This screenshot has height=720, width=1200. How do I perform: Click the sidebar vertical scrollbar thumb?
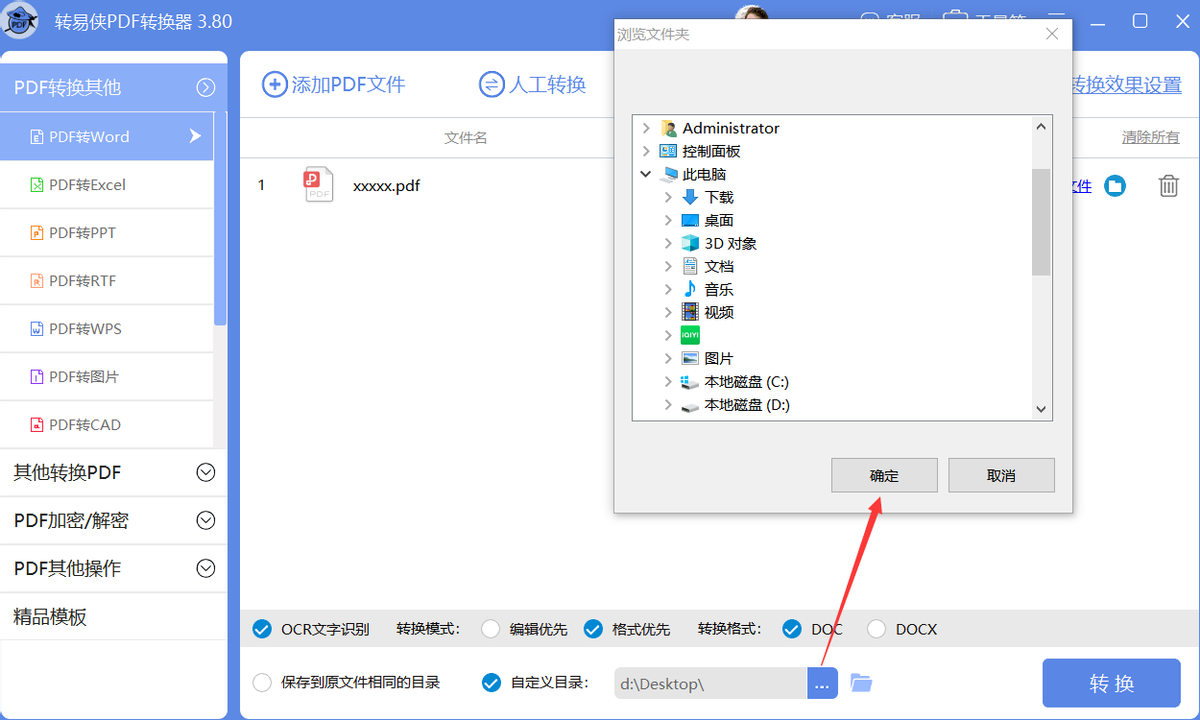coord(221,218)
